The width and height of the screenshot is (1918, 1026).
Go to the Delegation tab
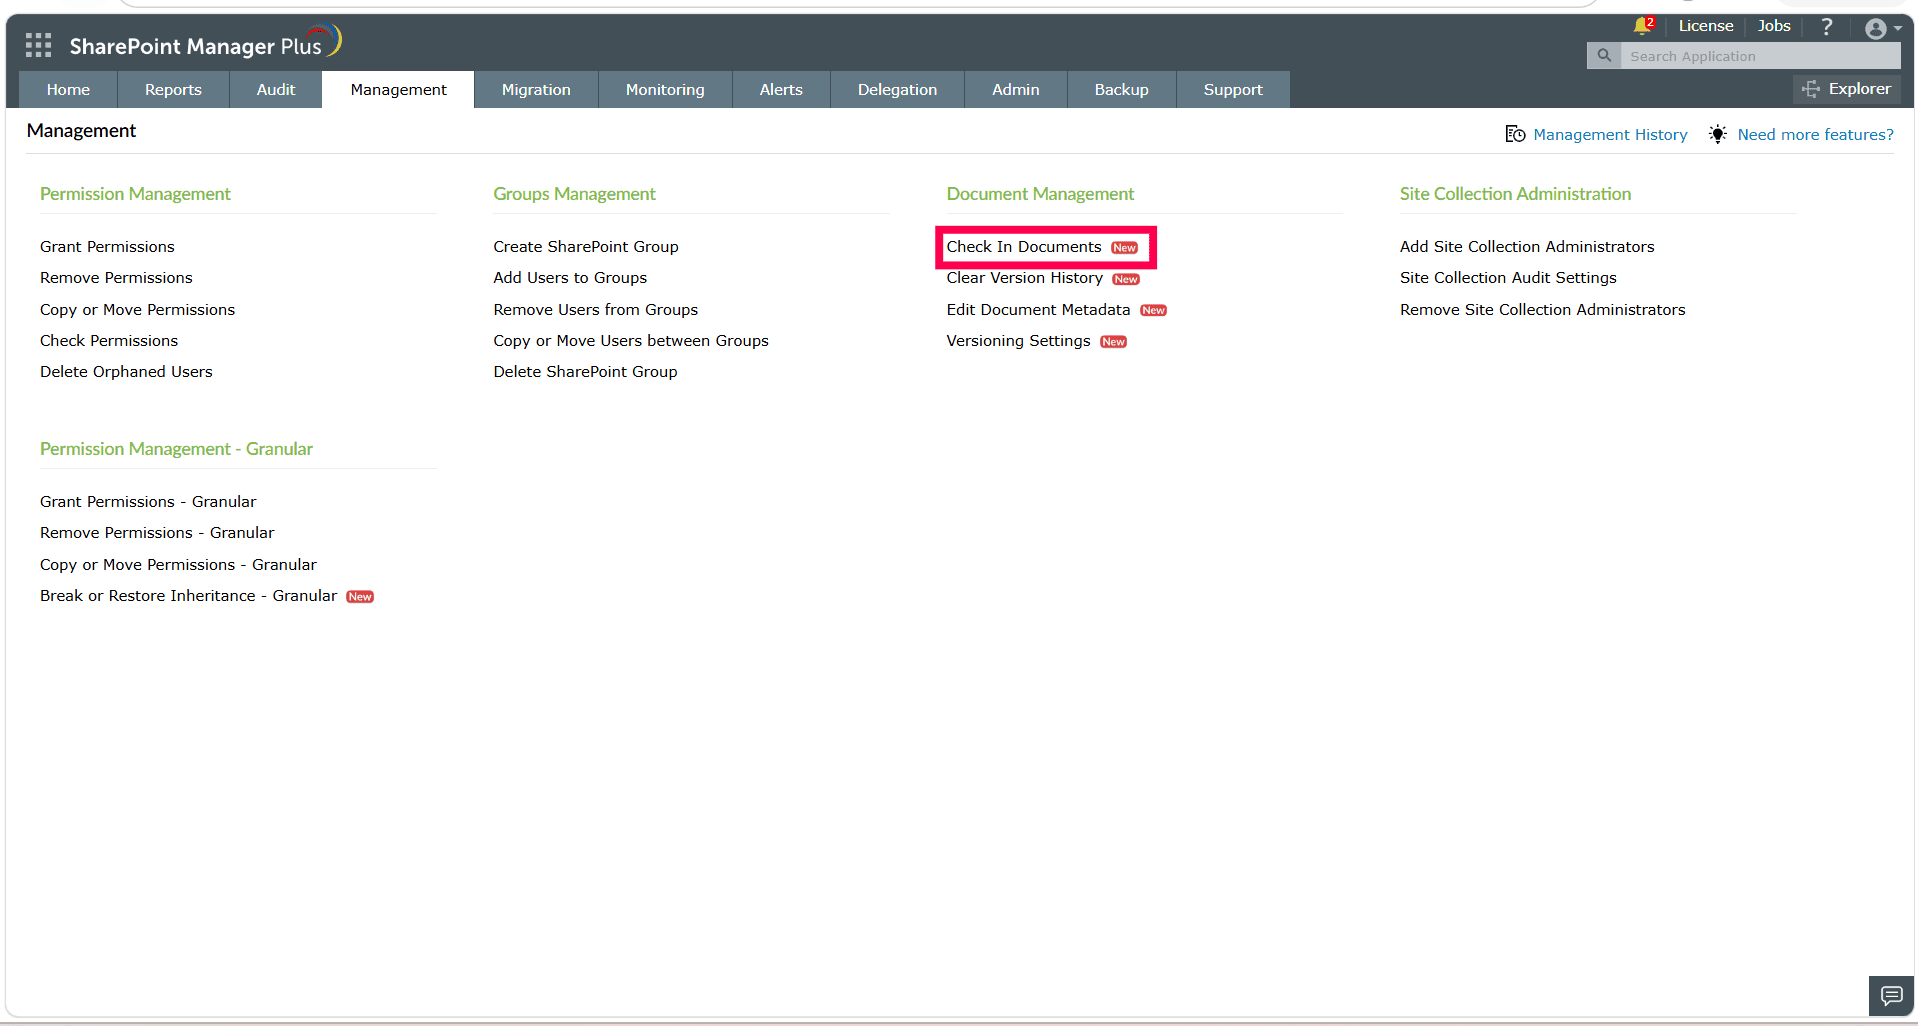pyautogui.click(x=897, y=90)
